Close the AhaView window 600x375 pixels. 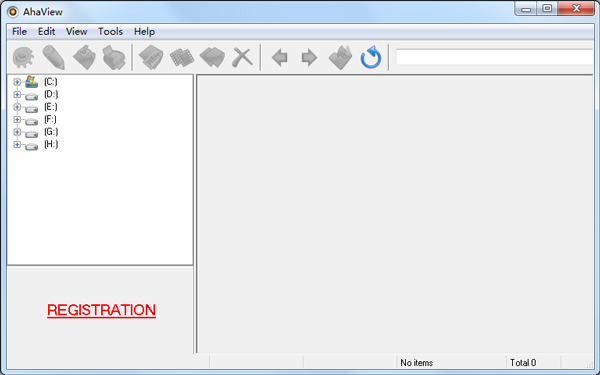(576, 8)
